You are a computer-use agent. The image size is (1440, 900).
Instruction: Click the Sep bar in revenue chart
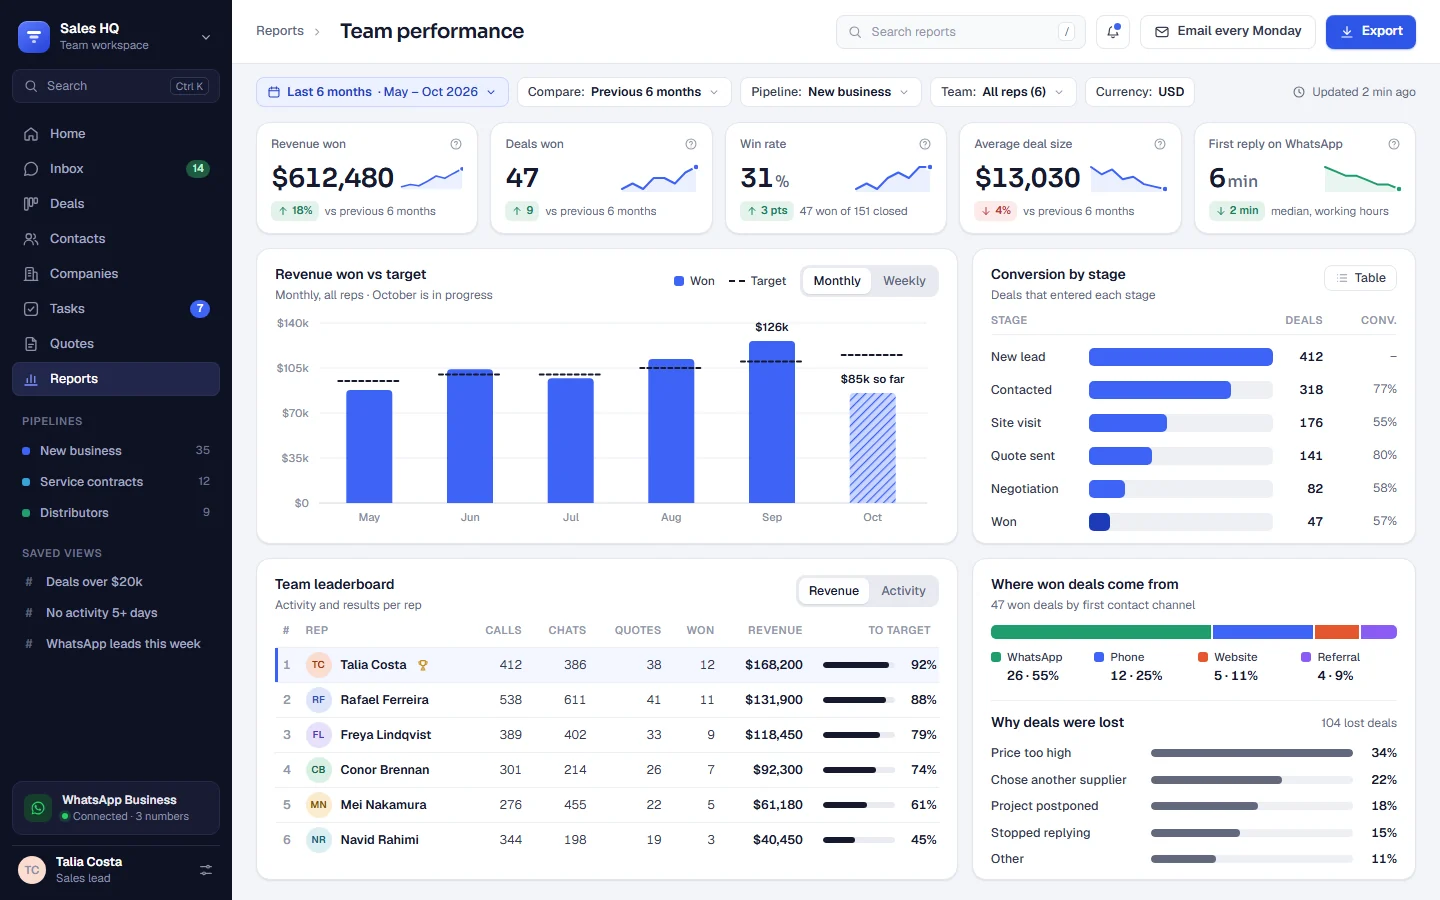772,422
